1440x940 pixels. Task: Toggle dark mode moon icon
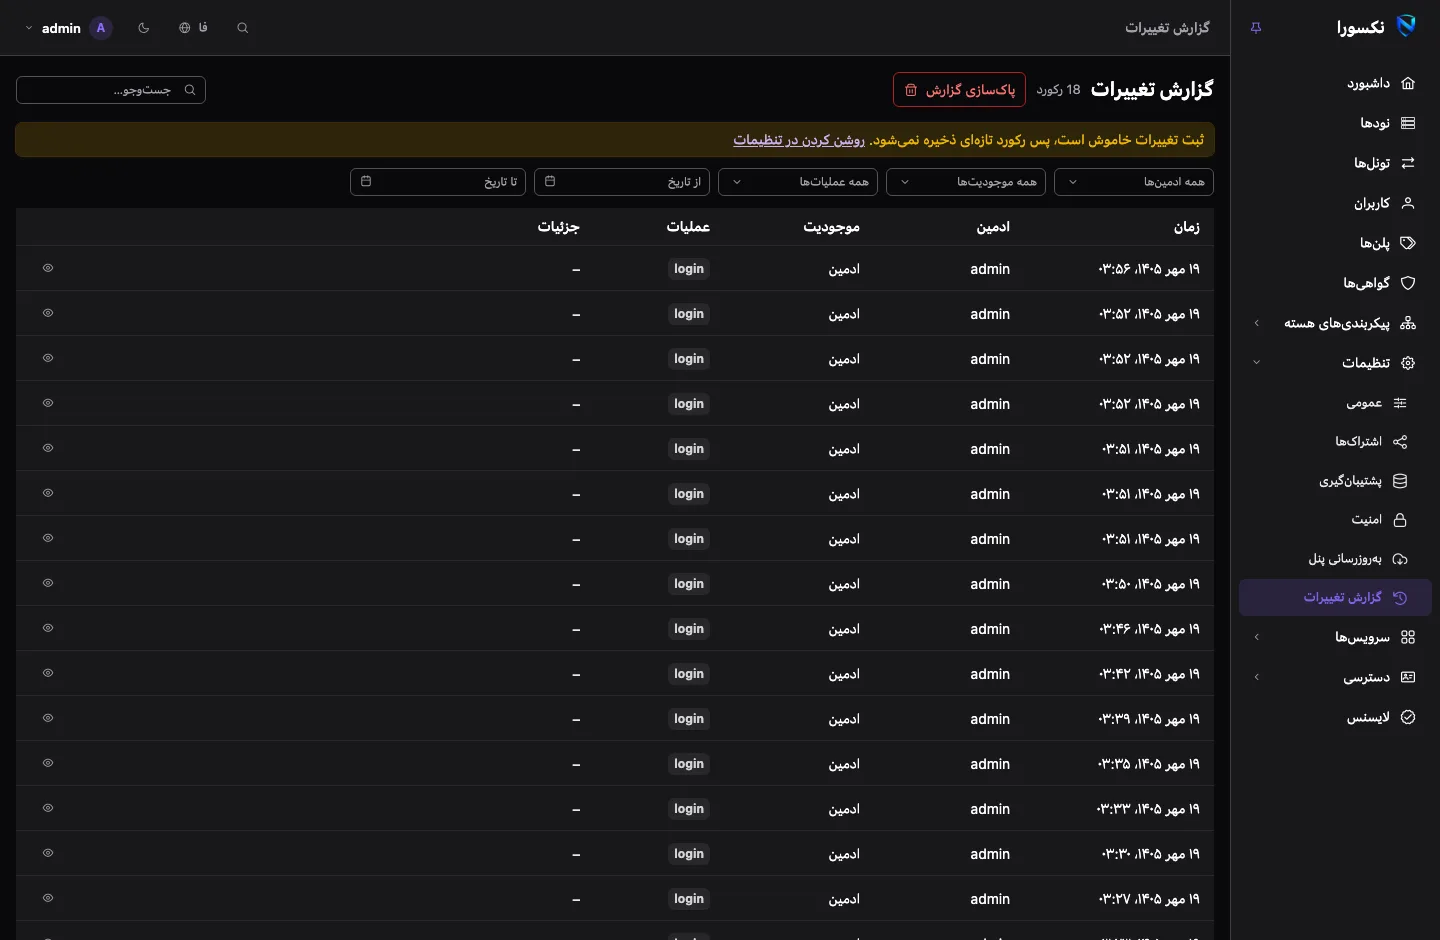point(144,28)
